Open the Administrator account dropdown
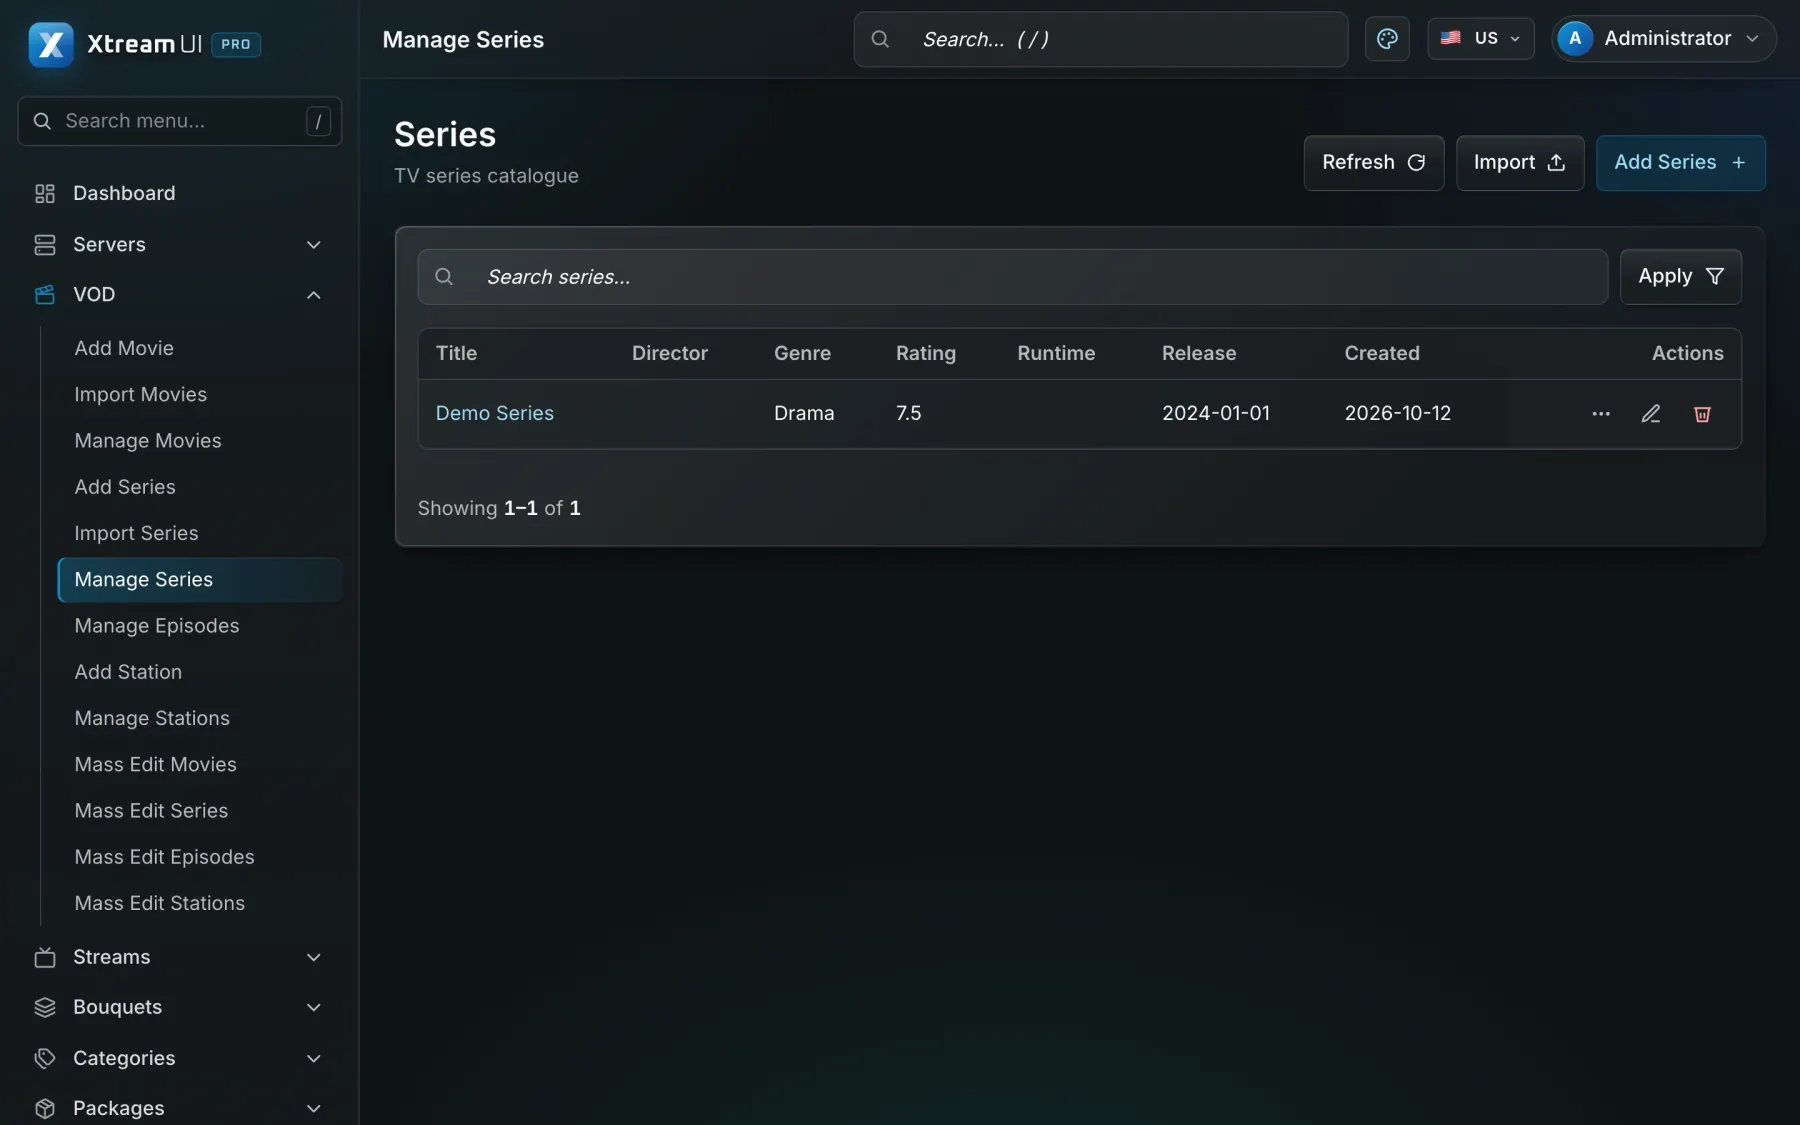This screenshot has height=1125, width=1800. (x=1664, y=38)
